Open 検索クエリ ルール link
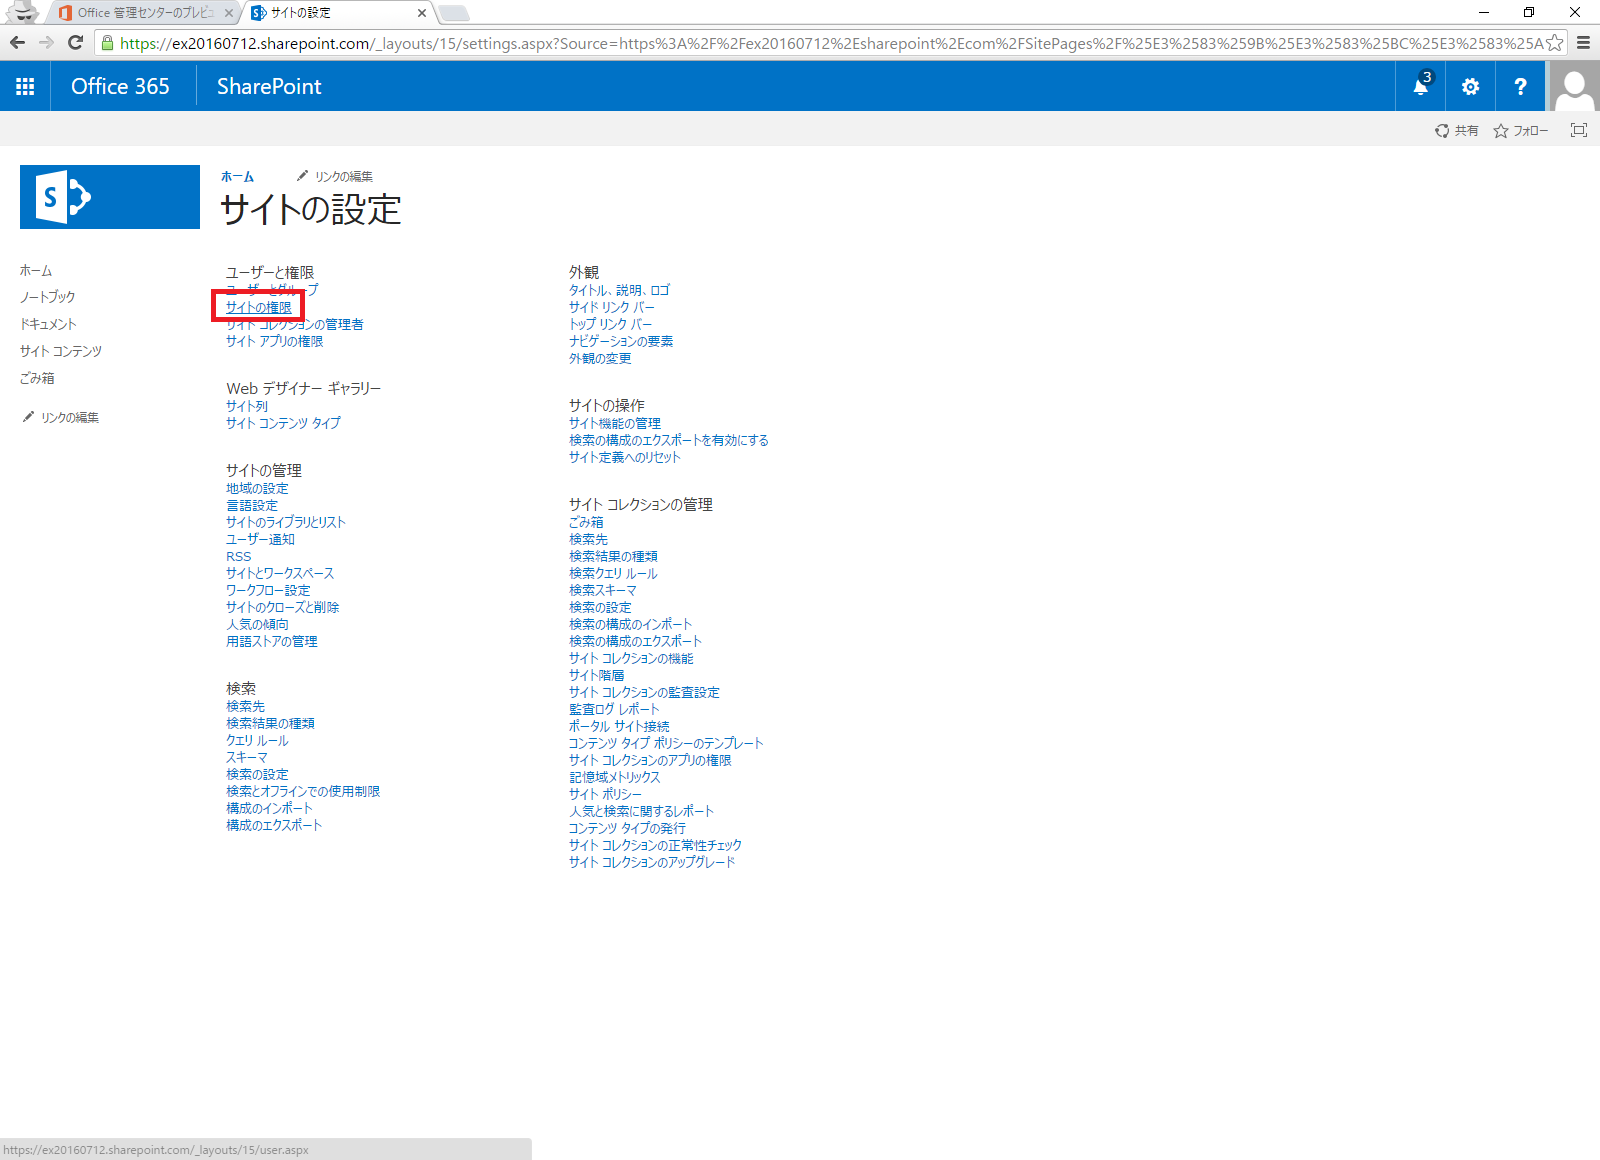 point(613,573)
